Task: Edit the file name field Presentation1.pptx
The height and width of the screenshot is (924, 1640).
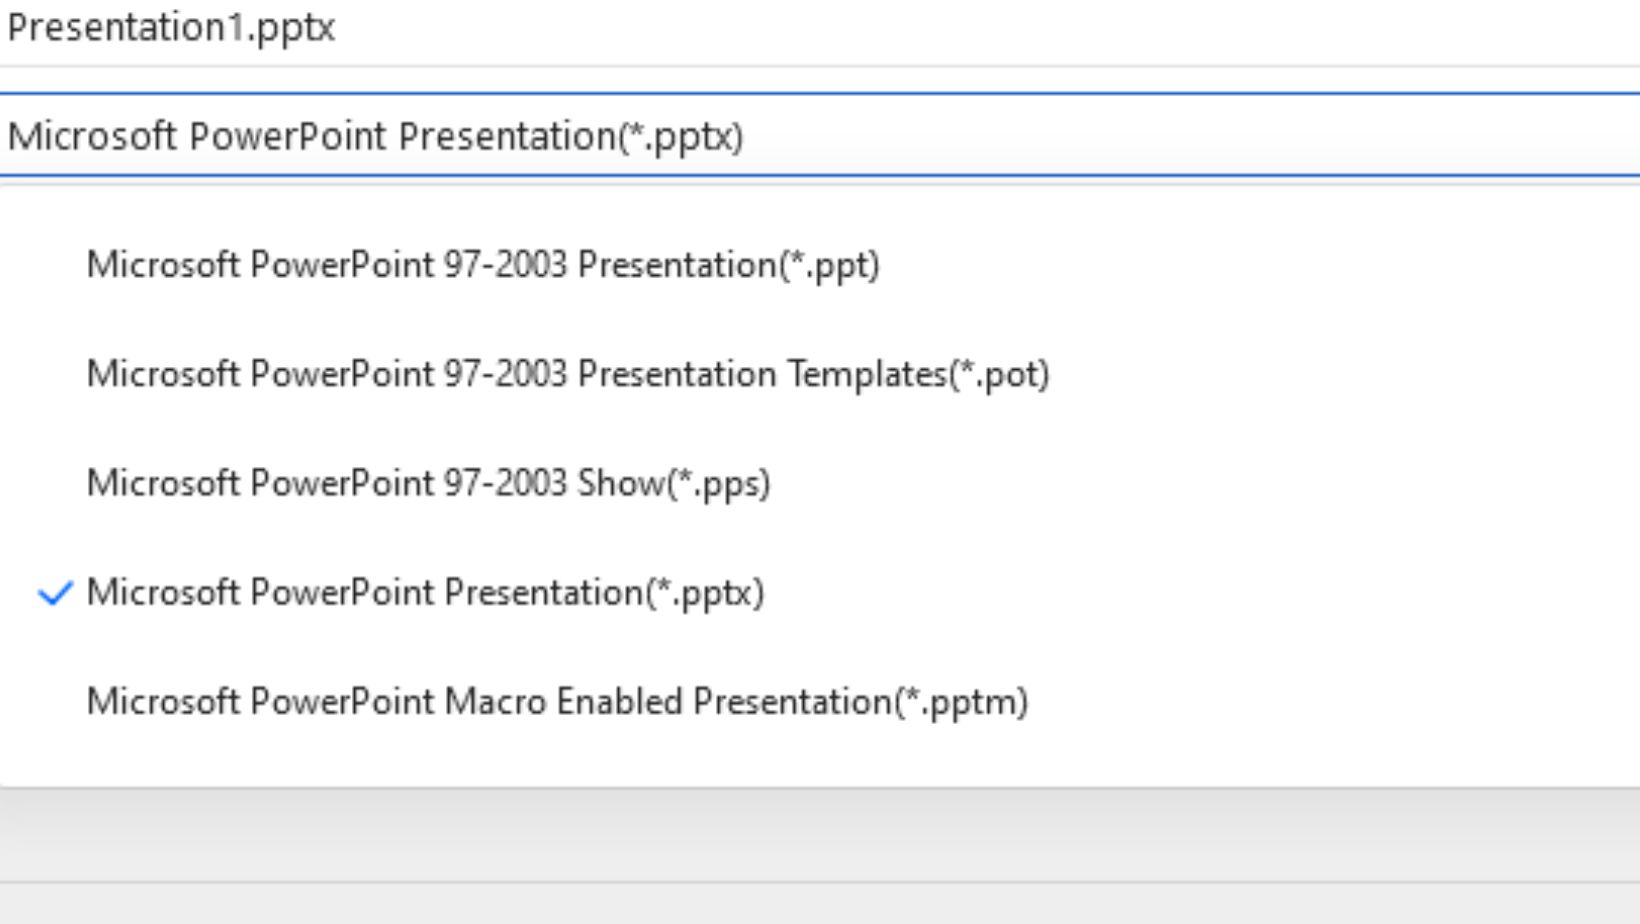Action: [820, 30]
